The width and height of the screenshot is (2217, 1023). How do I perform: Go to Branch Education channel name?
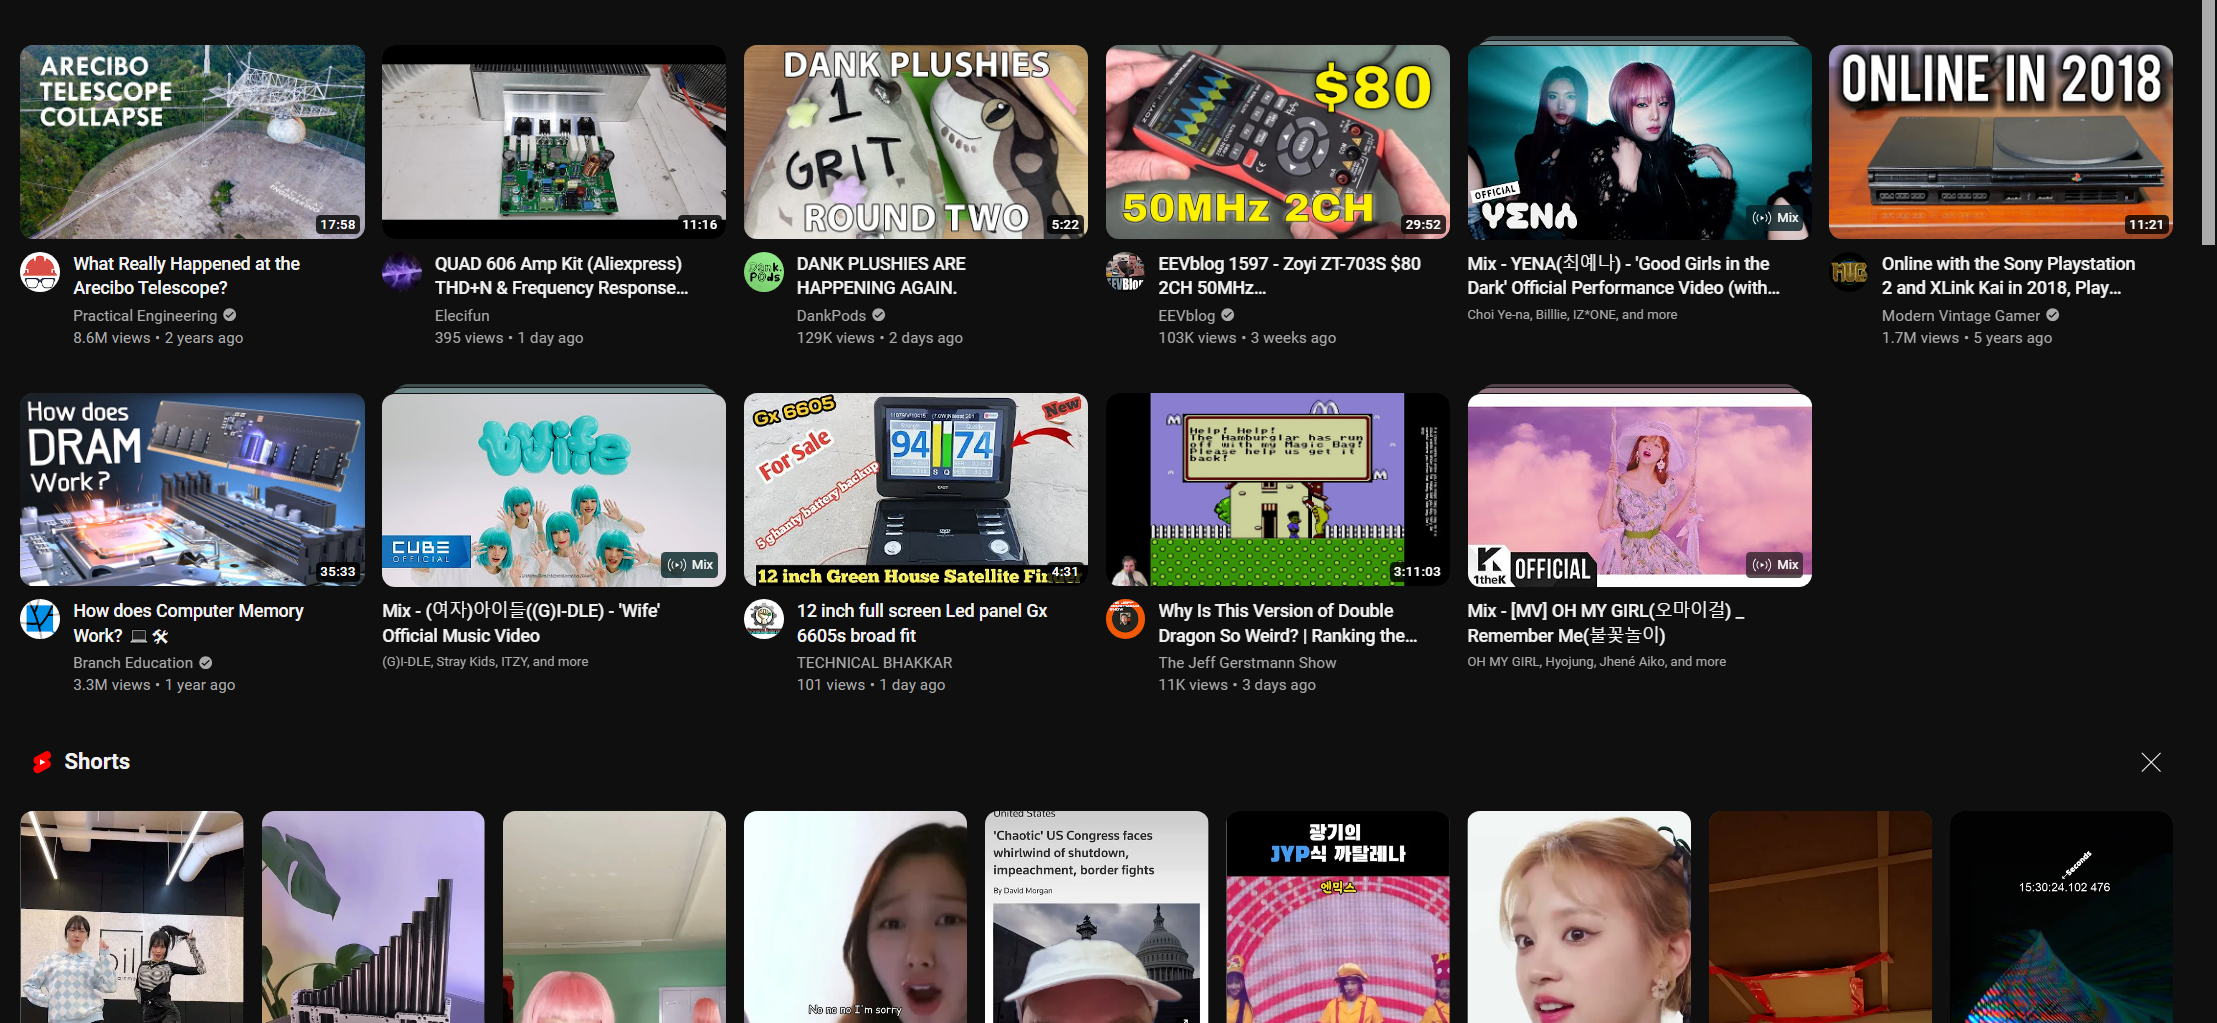pos(133,662)
